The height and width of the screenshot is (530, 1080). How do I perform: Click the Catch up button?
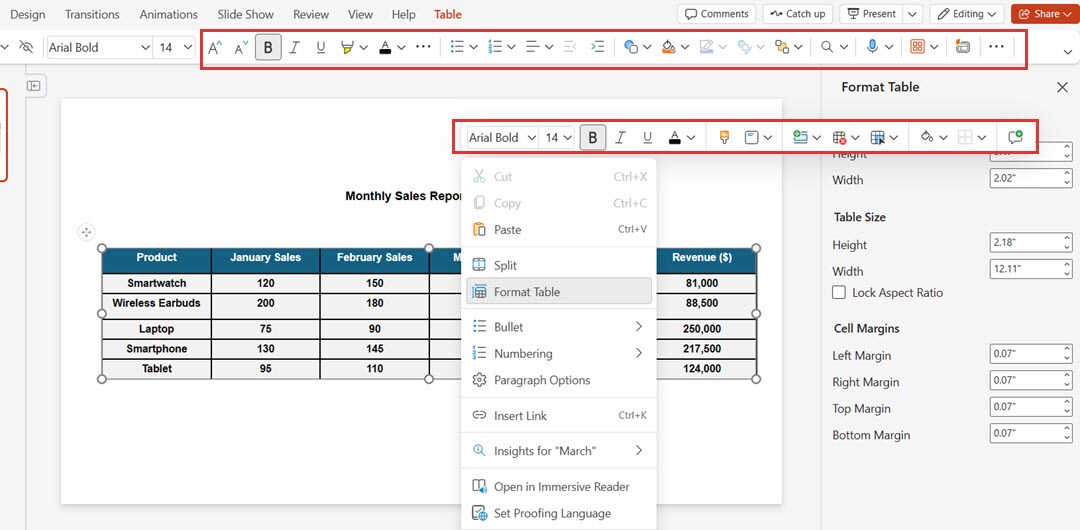coord(798,14)
